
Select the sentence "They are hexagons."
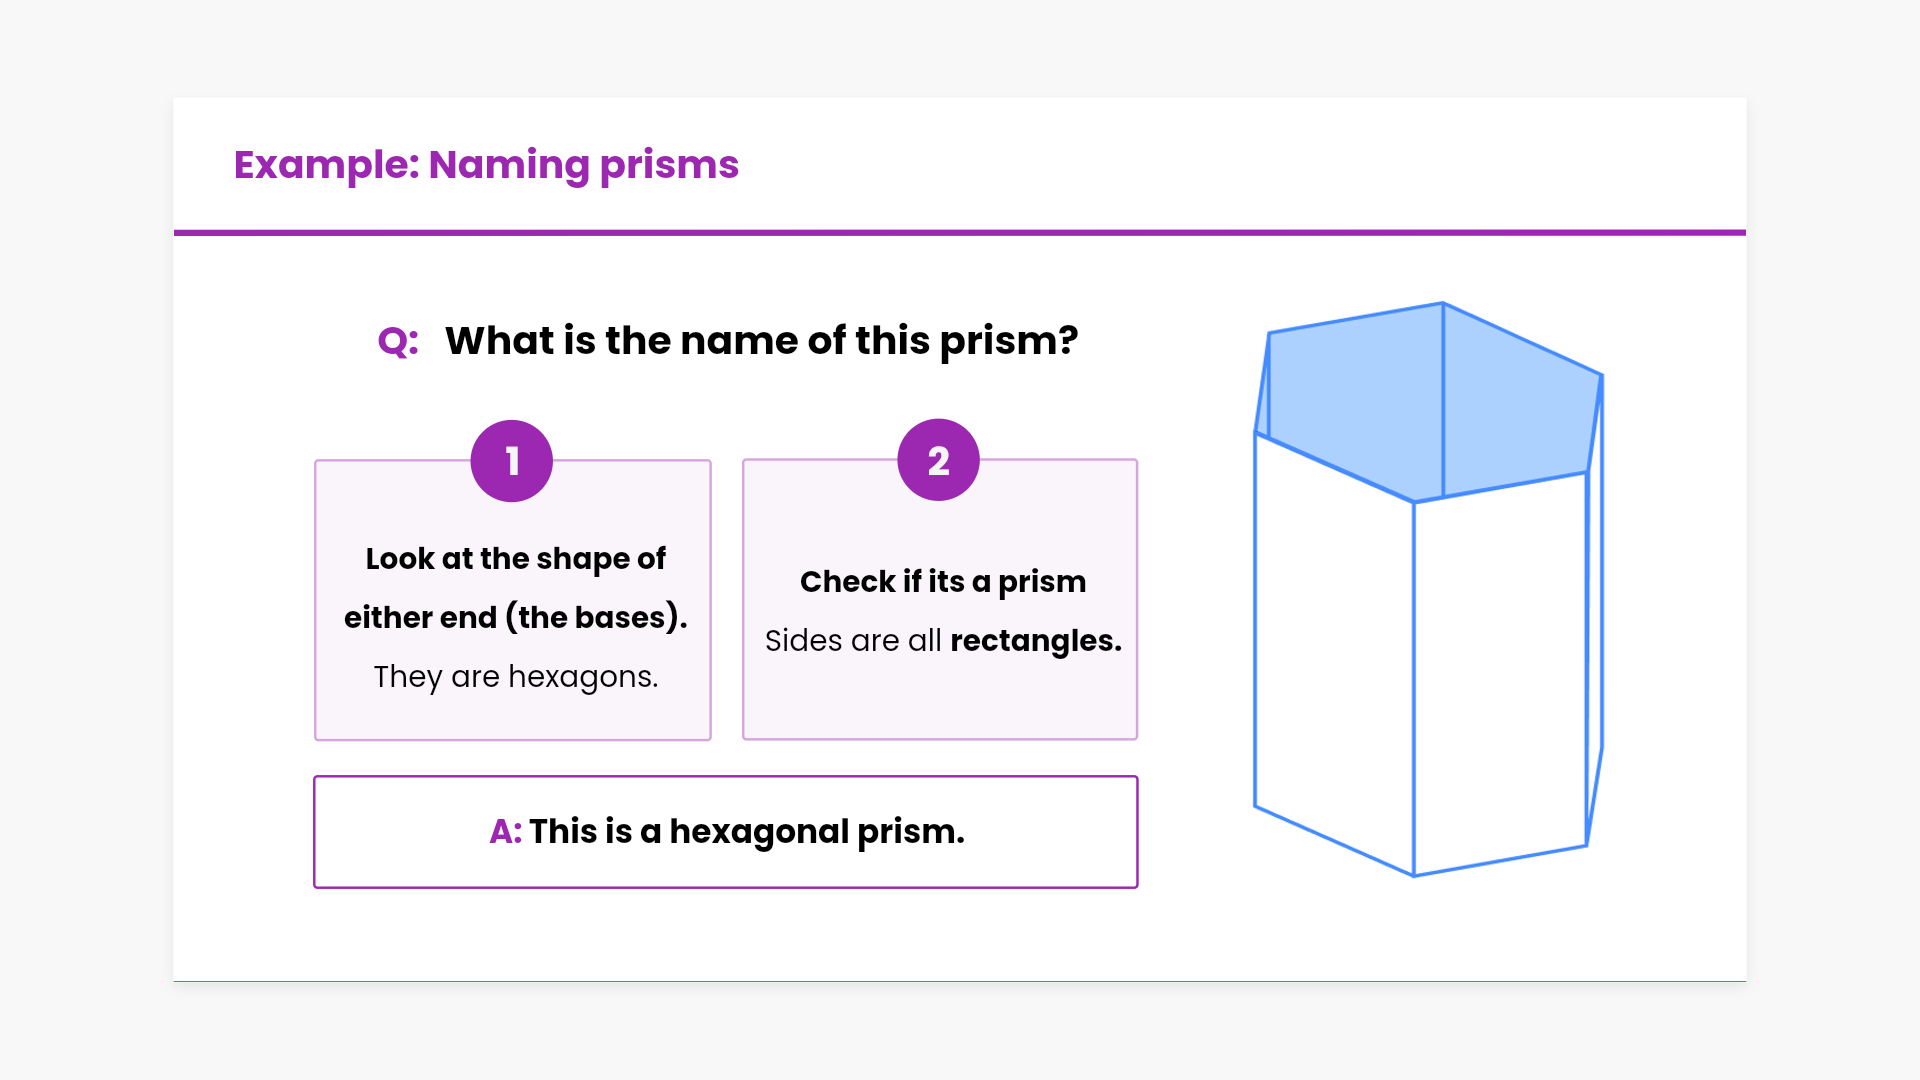click(515, 676)
